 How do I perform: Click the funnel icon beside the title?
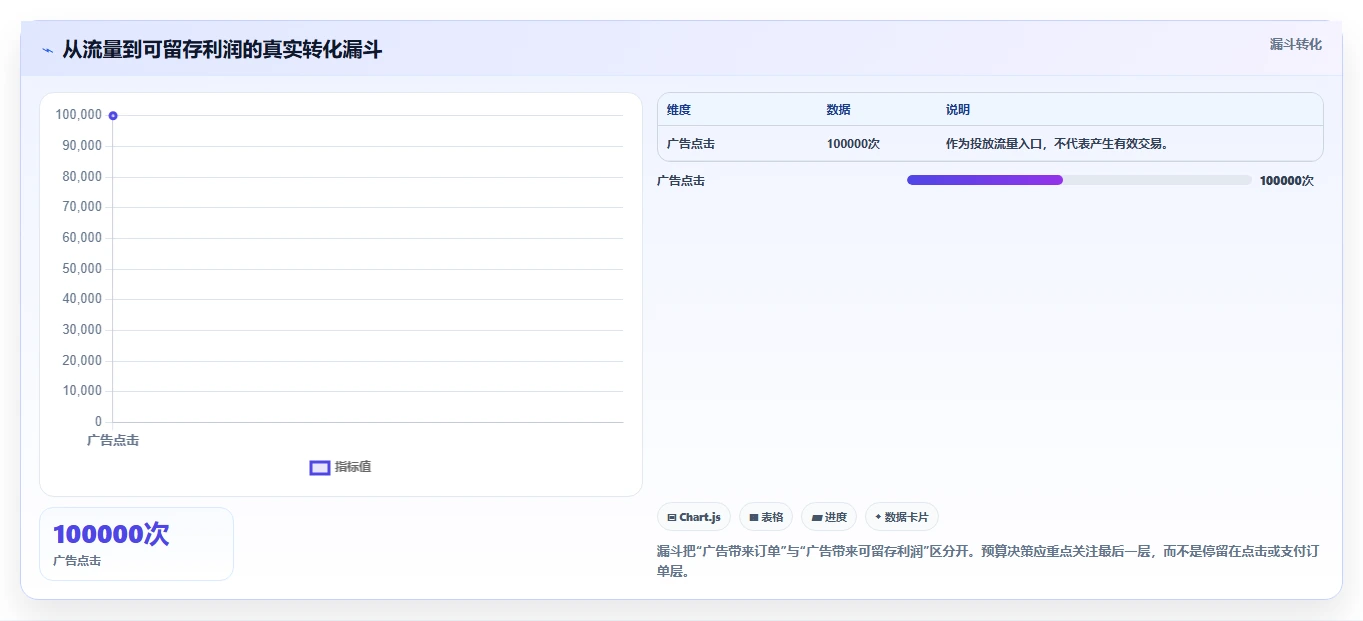[47, 50]
